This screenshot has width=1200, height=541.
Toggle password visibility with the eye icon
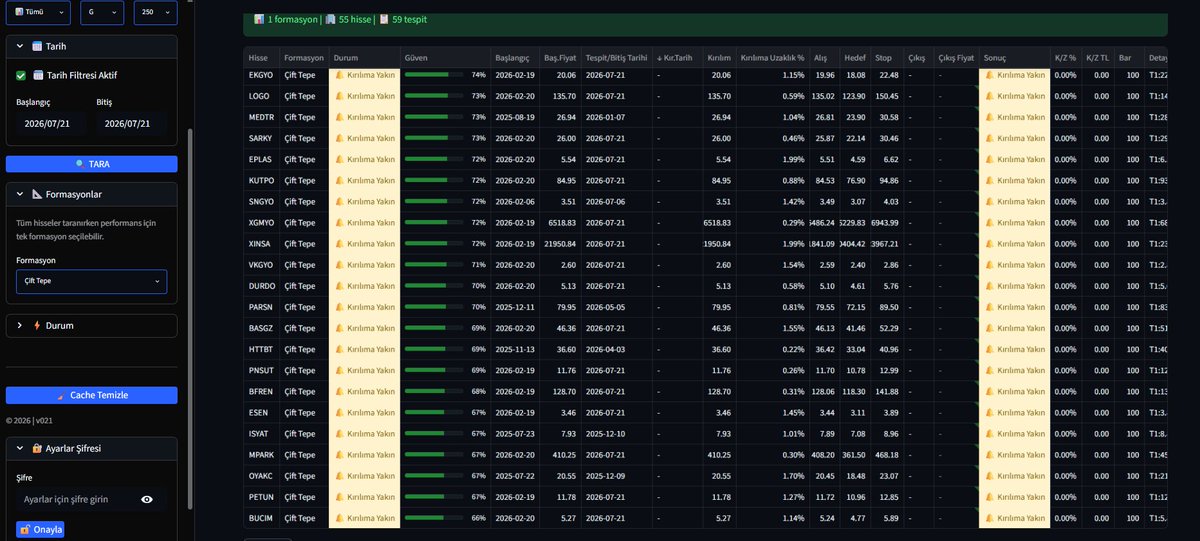147,499
